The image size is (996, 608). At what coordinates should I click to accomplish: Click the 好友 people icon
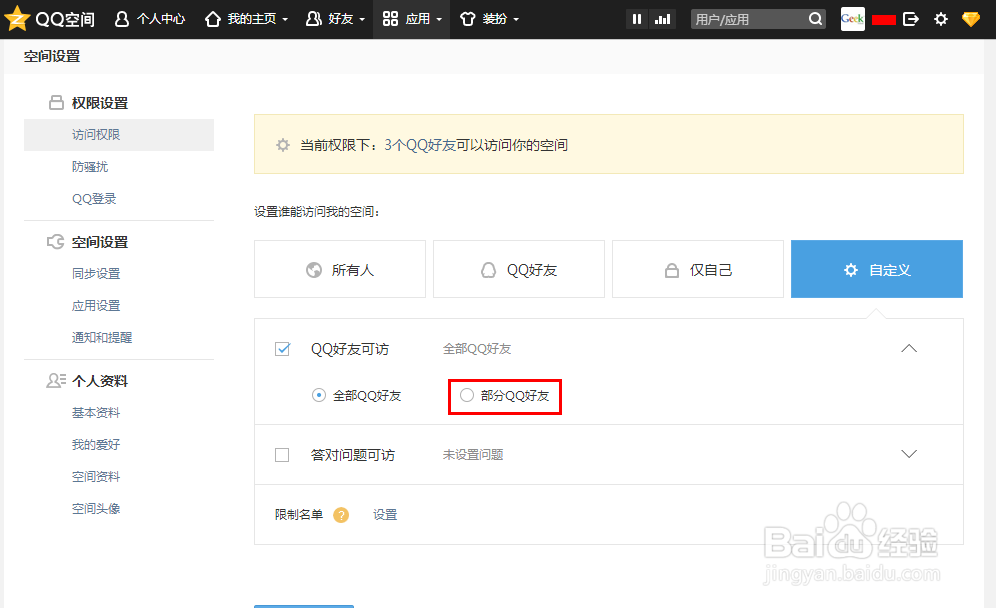(x=313, y=19)
